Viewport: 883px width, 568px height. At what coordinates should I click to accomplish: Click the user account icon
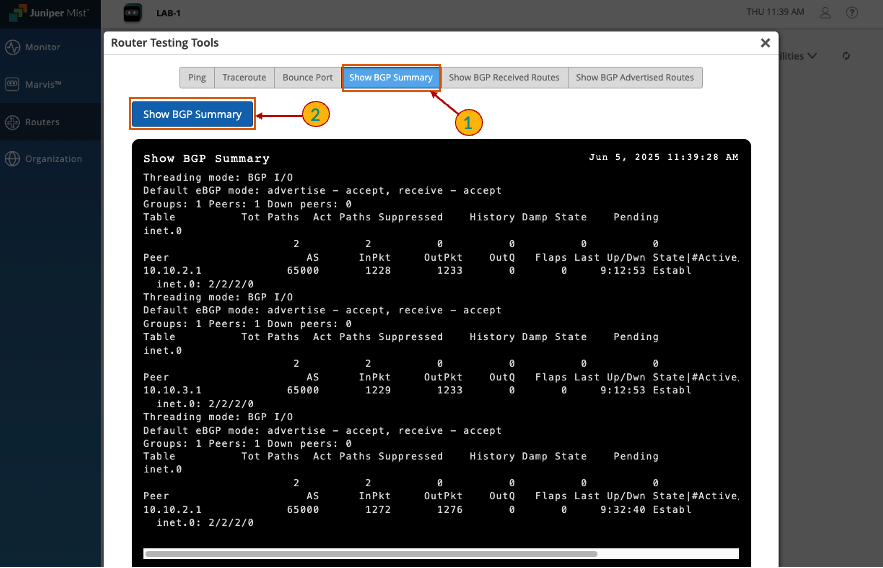coord(825,13)
